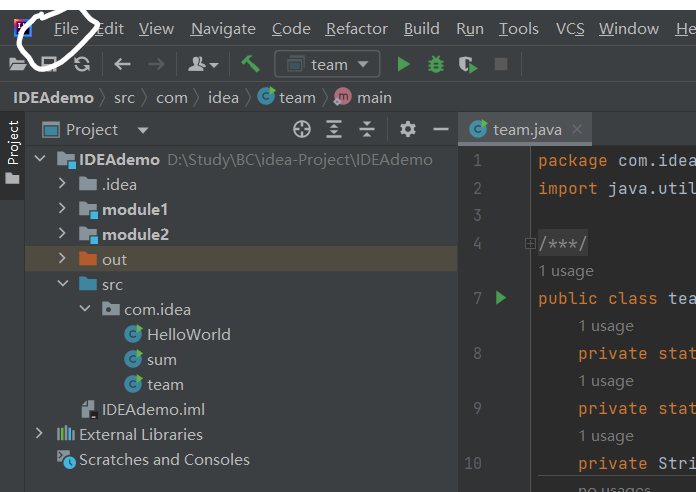Viewport: 696px width, 492px height.
Task: Close the team.java editor tab
Action: pos(577,129)
